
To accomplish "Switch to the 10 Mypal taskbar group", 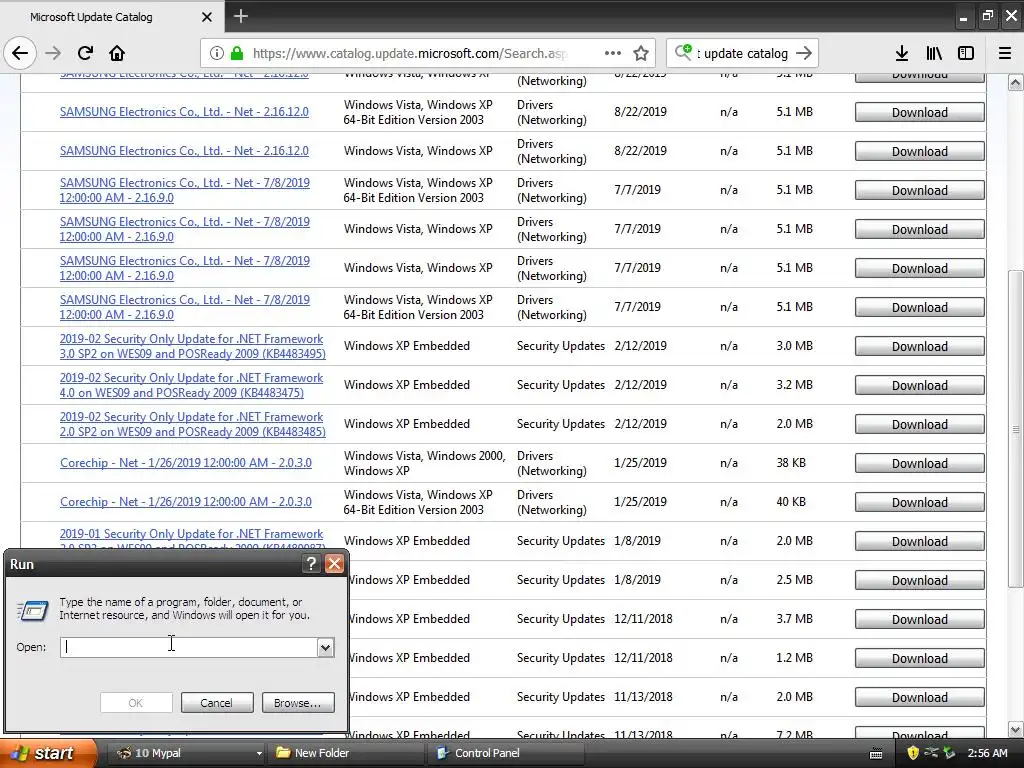I will tap(183, 754).
